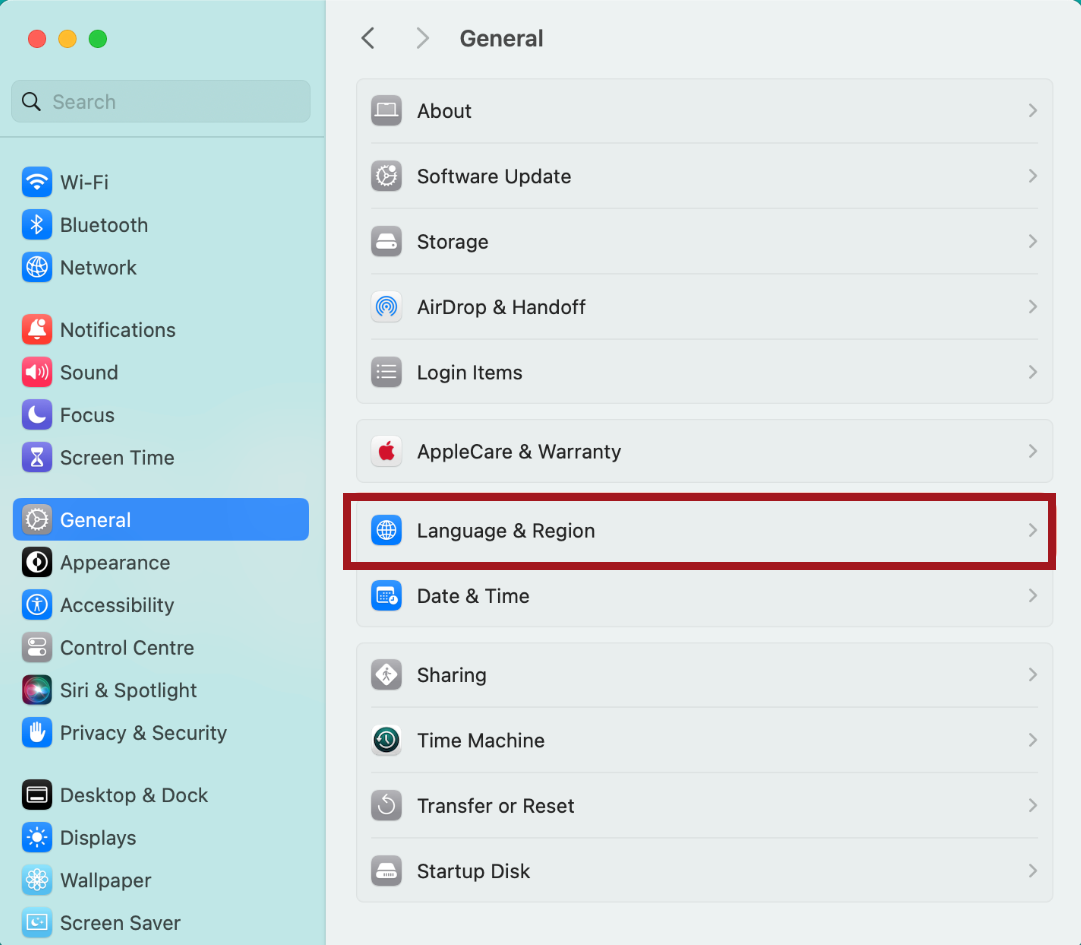Click the Login Items list icon

386,372
